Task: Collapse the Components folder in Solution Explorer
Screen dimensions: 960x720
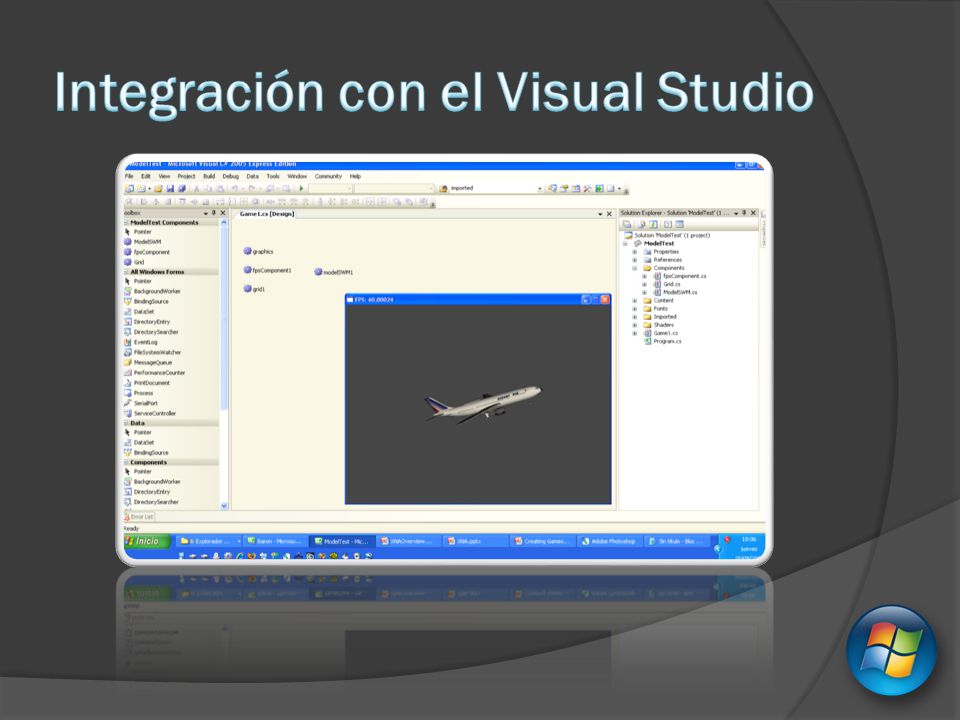Action: [634, 268]
